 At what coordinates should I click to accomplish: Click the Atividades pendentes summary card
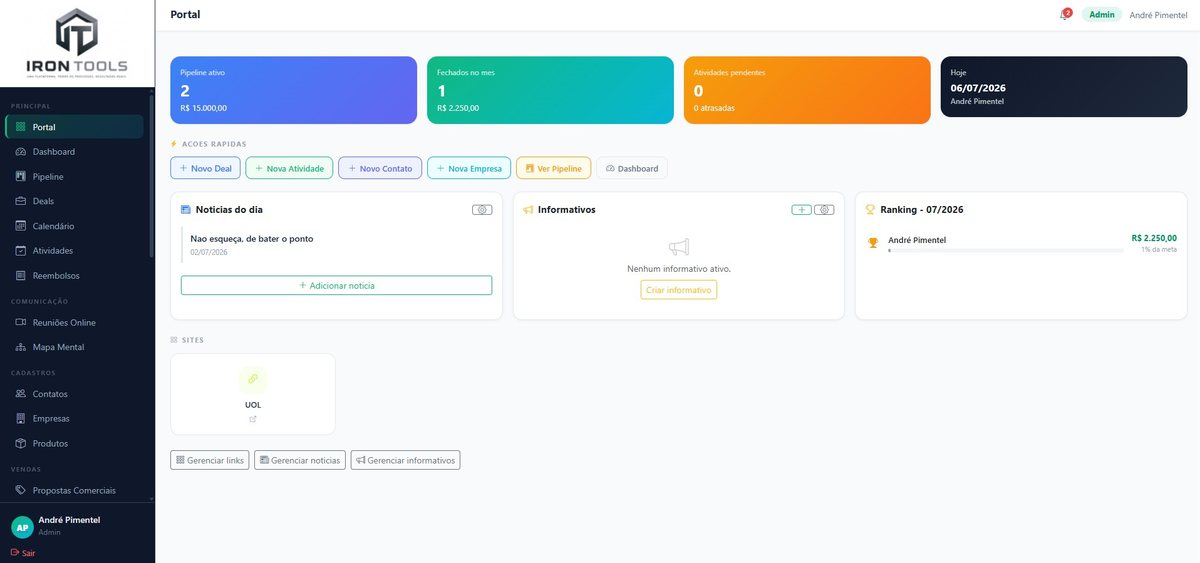coord(807,90)
